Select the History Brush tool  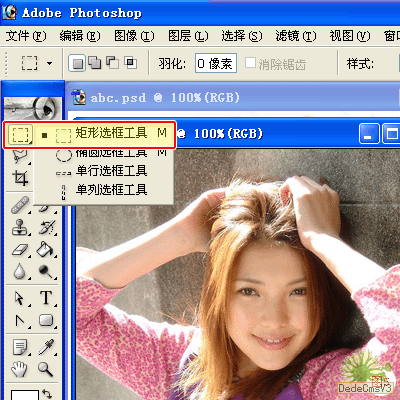click(46, 227)
